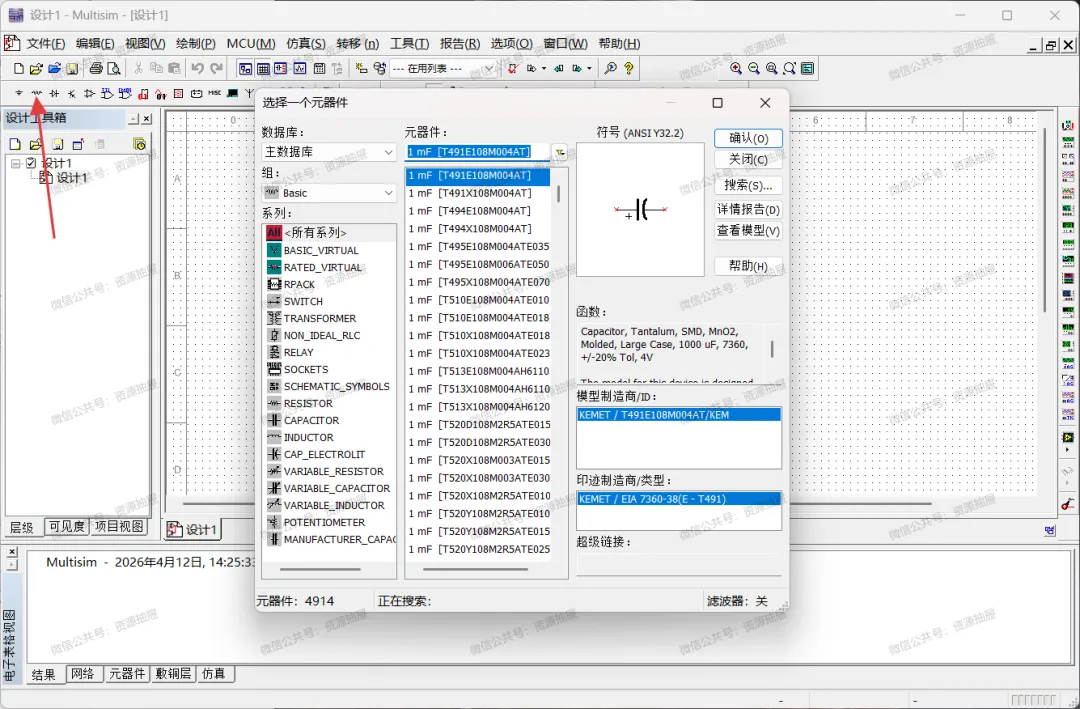Click the 确认(O) button
1080x709 pixels.
pos(748,138)
